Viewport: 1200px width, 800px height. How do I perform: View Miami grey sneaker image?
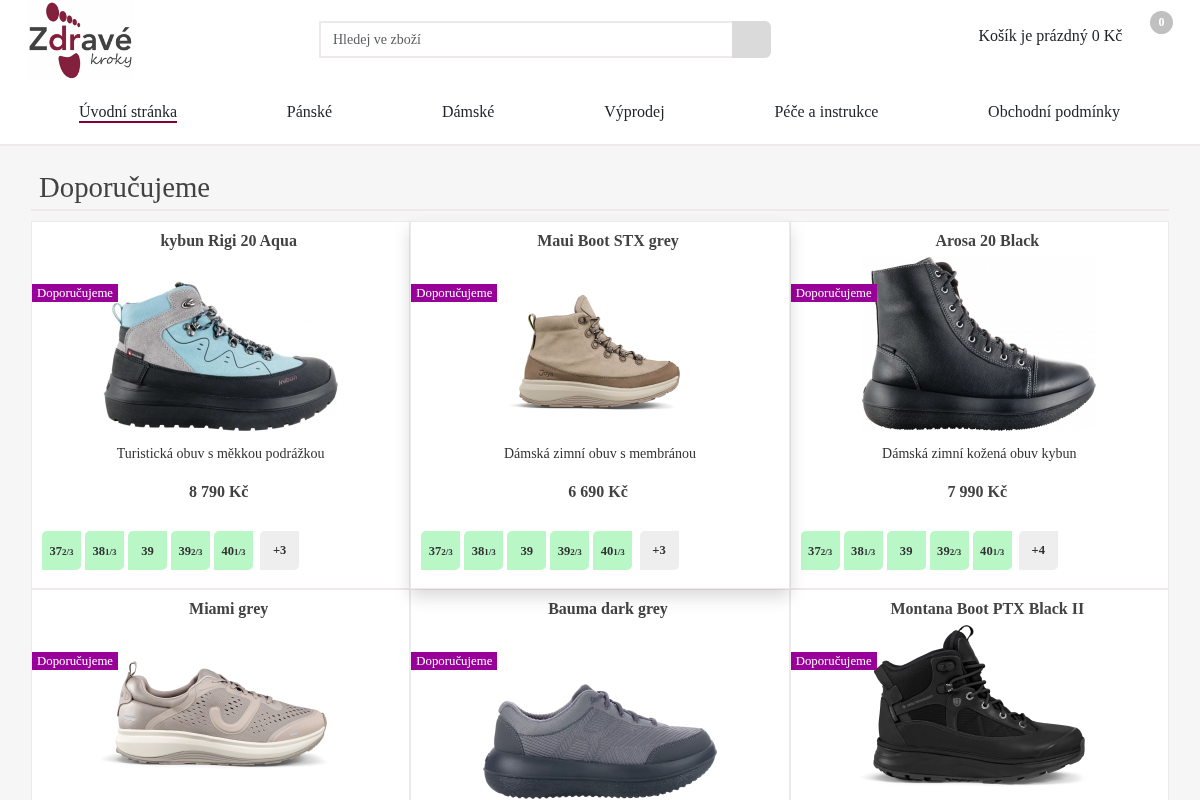[215, 712]
